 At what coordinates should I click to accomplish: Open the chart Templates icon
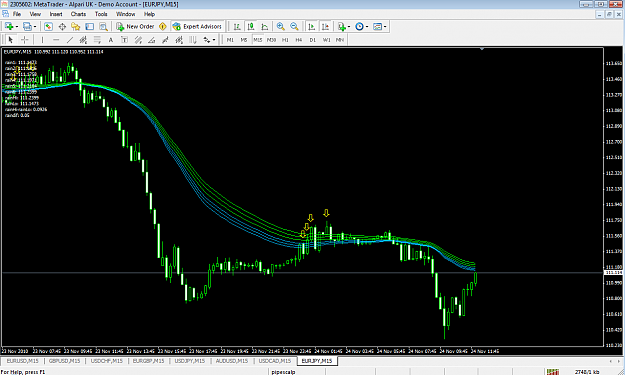(x=377, y=27)
